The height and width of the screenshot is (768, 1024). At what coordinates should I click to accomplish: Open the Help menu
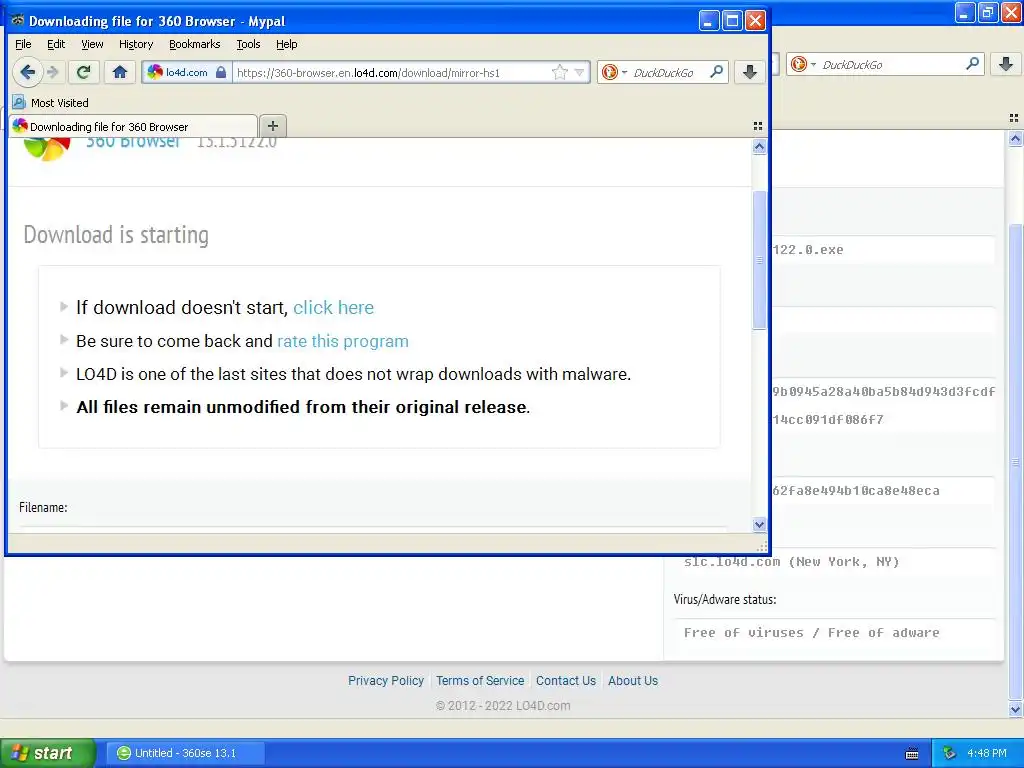287,44
